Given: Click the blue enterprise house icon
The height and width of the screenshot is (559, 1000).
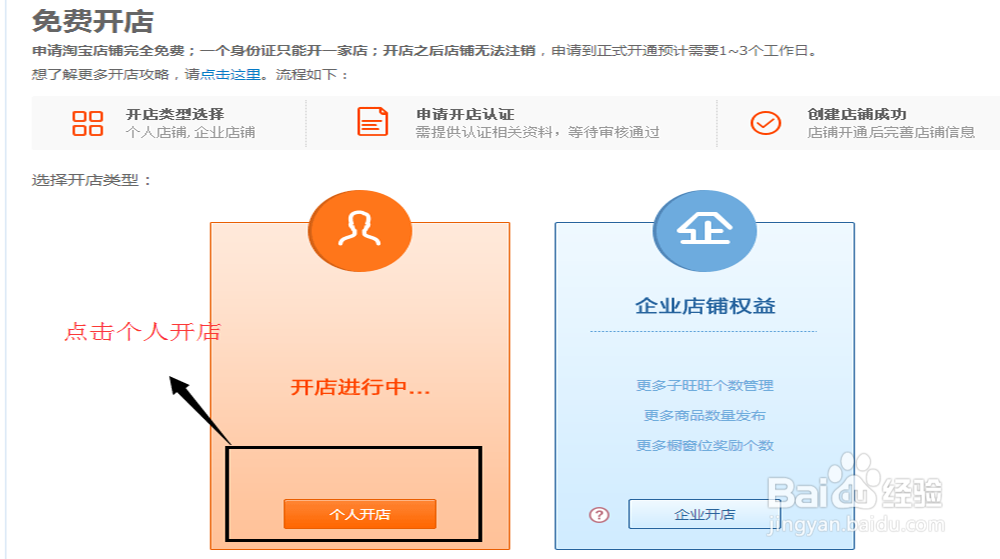Looking at the screenshot, I should (705, 231).
